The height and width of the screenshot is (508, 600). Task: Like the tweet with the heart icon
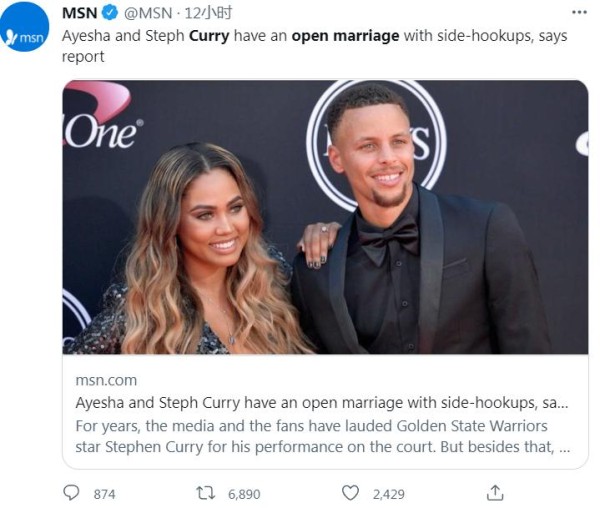(x=350, y=493)
